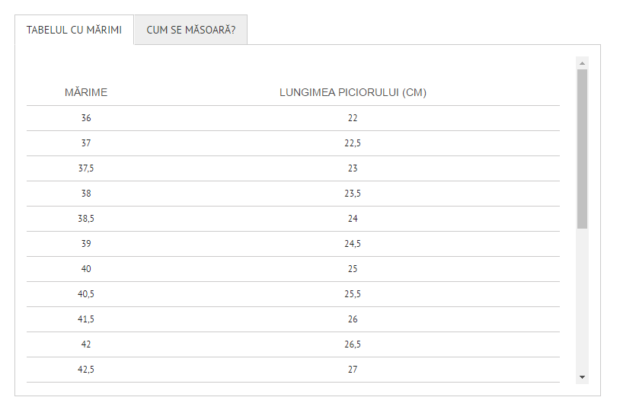The width and height of the screenshot is (620, 410).
Task: Select size 36 in the Mărime column
Action: pos(86,118)
